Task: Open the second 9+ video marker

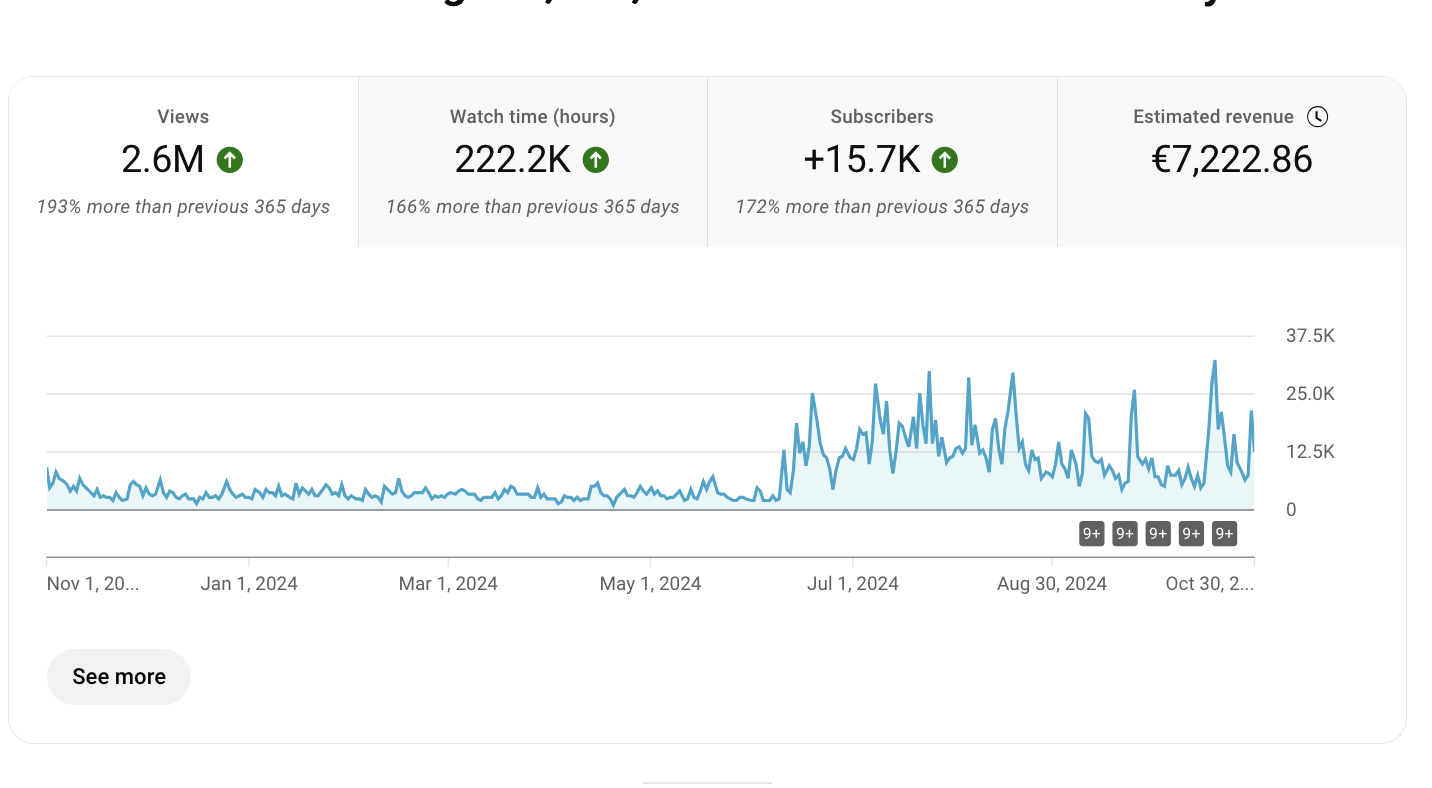Action: (x=1125, y=534)
